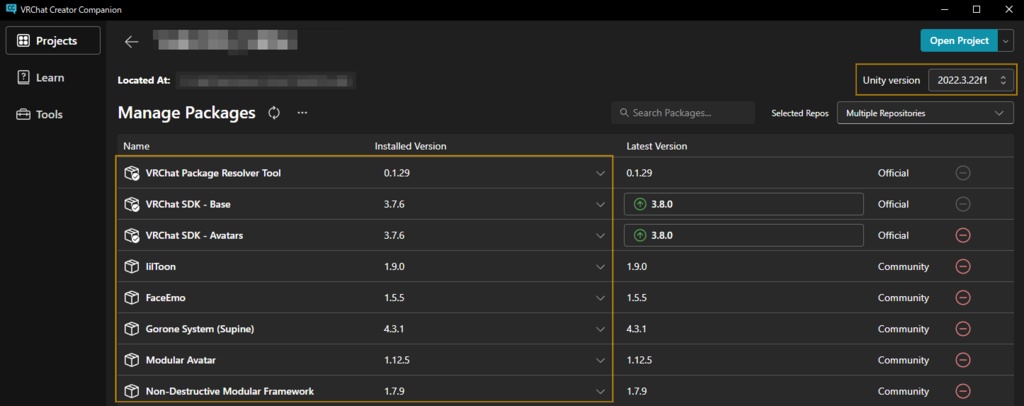Click the Community label in the lilToon row
1024x406 pixels.
coord(903,266)
